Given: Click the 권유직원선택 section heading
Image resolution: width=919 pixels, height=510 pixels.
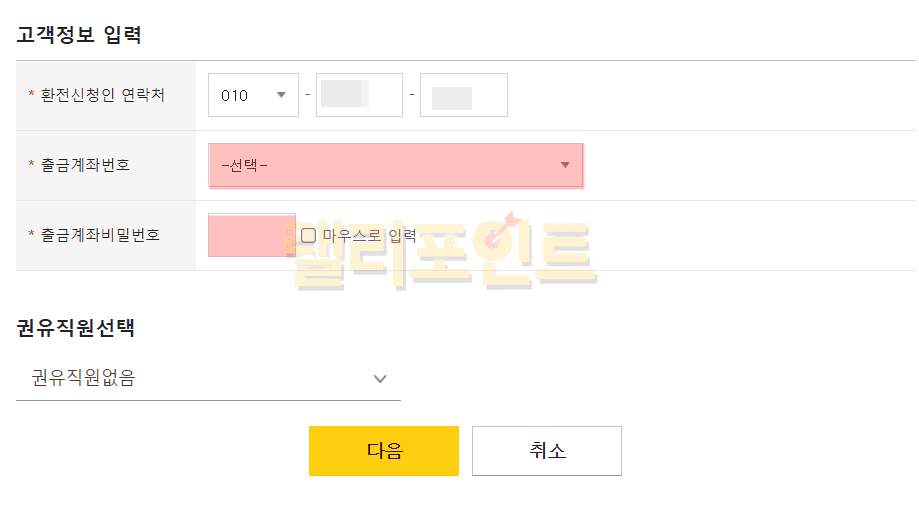Looking at the screenshot, I should [75, 327].
